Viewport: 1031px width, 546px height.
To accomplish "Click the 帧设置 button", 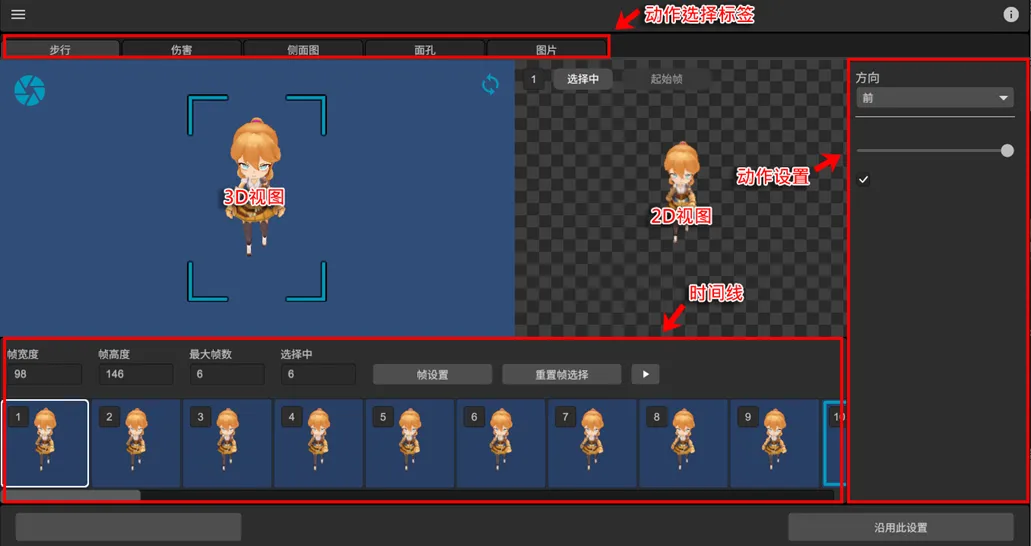I will coord(432,374).
